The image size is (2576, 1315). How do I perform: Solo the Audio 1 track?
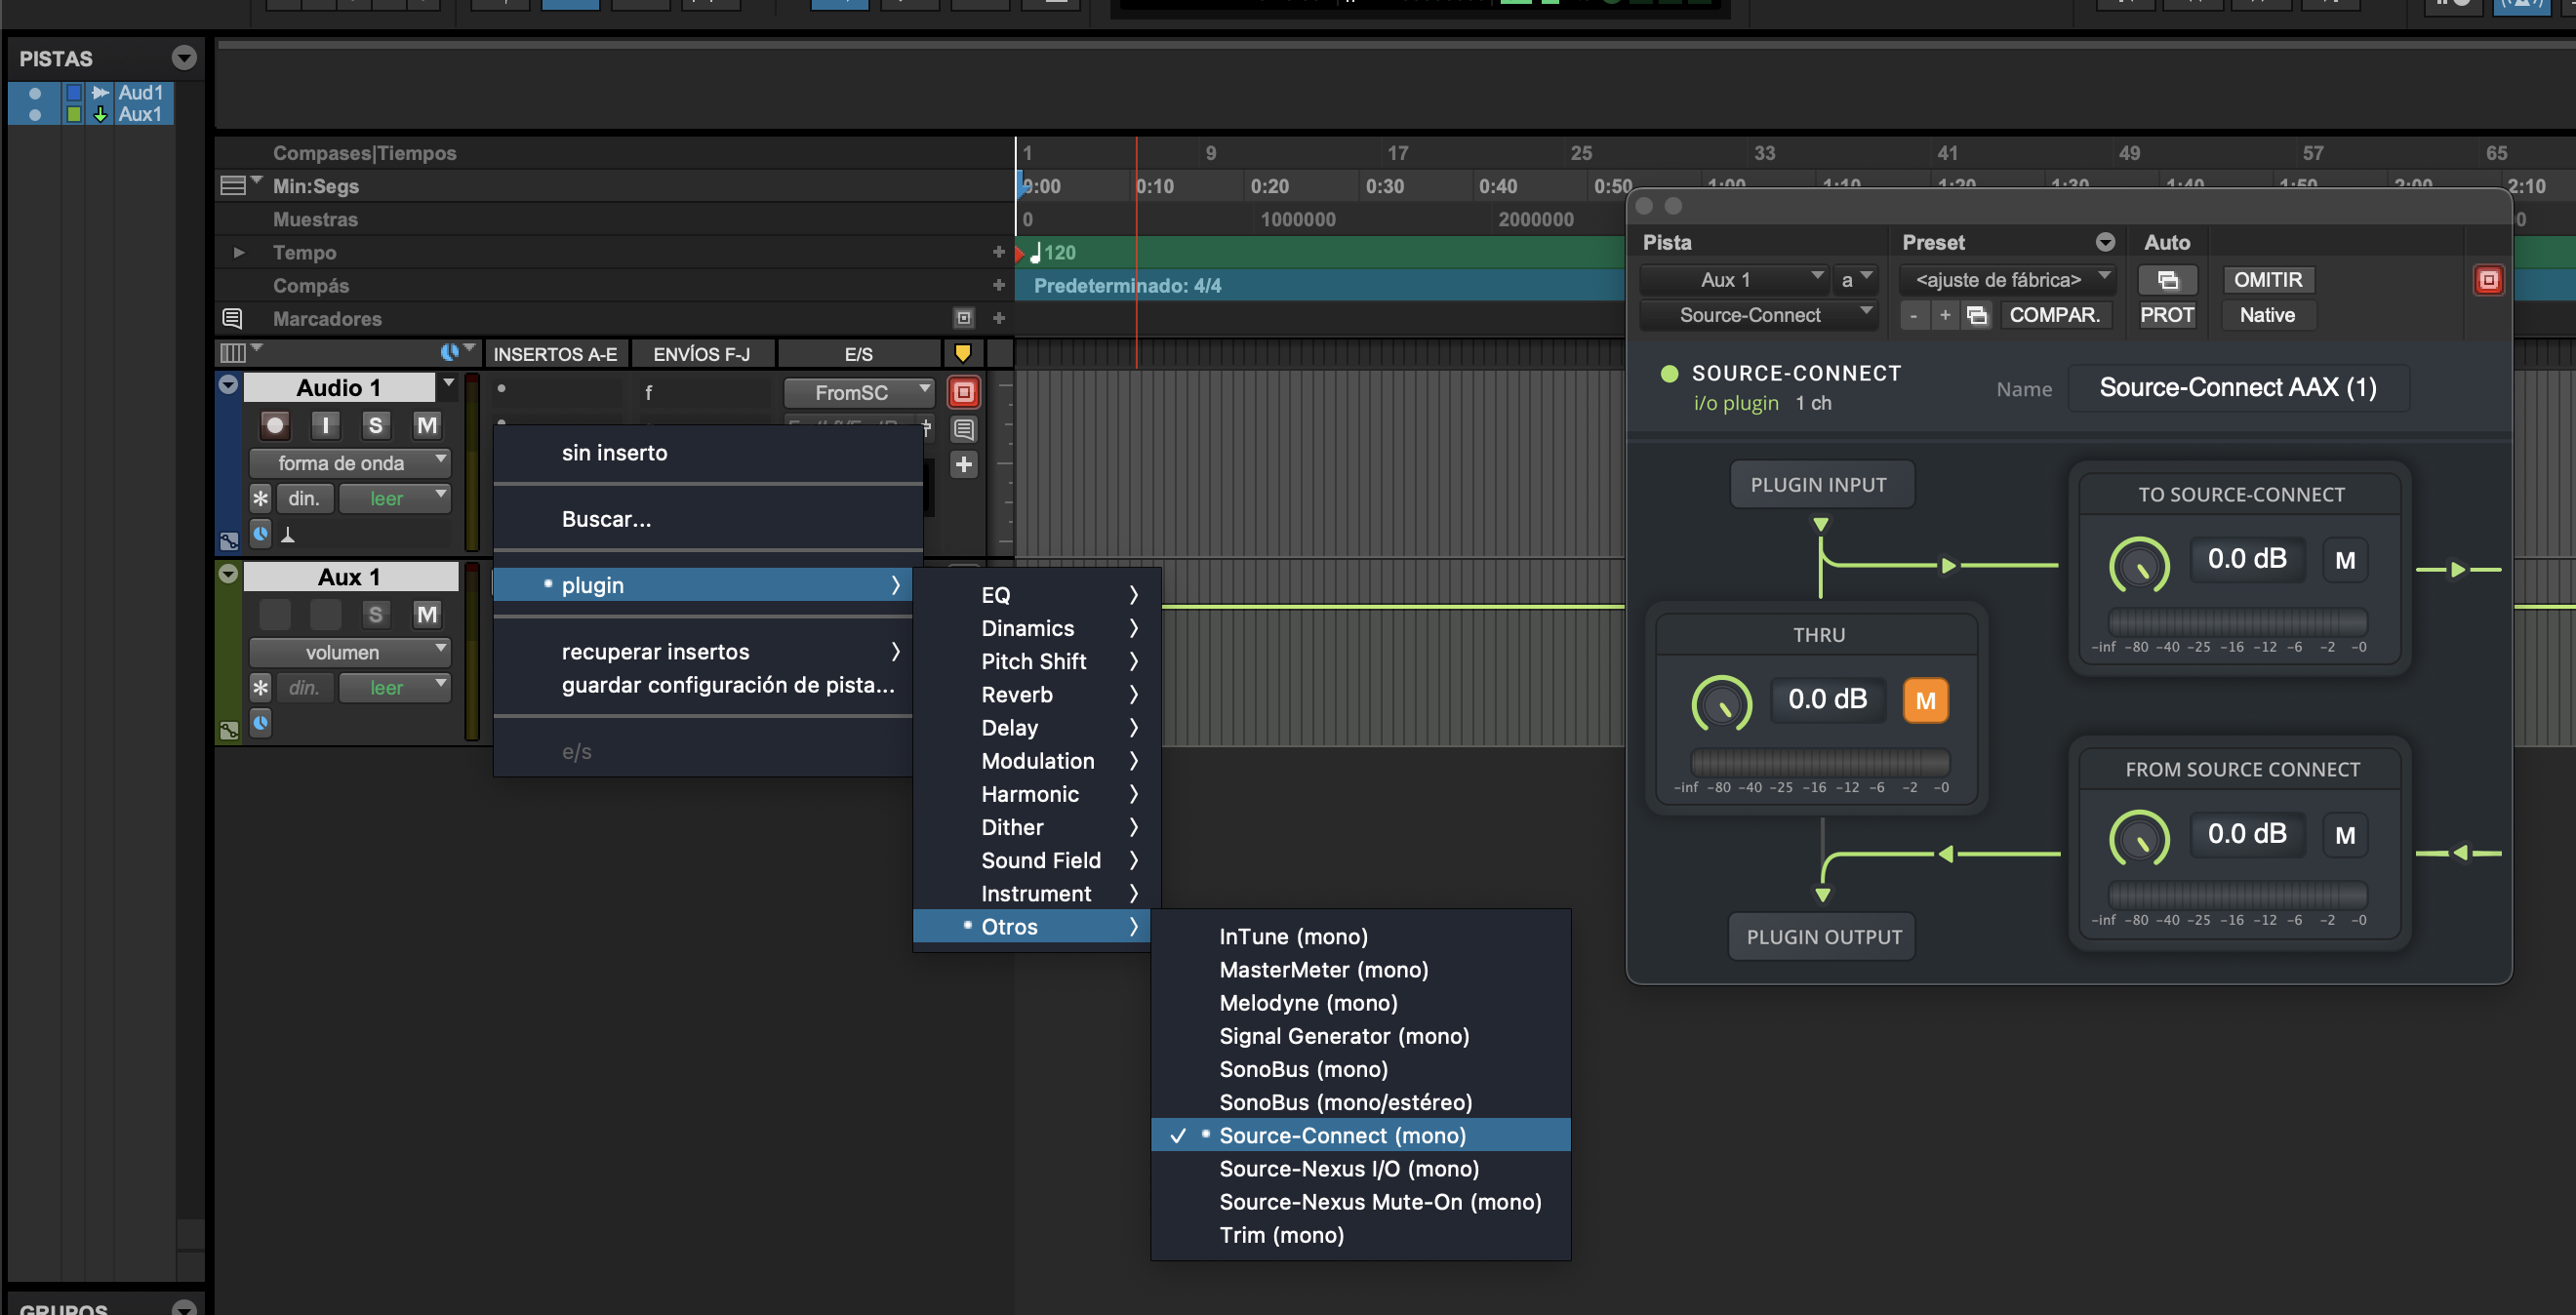375,425
